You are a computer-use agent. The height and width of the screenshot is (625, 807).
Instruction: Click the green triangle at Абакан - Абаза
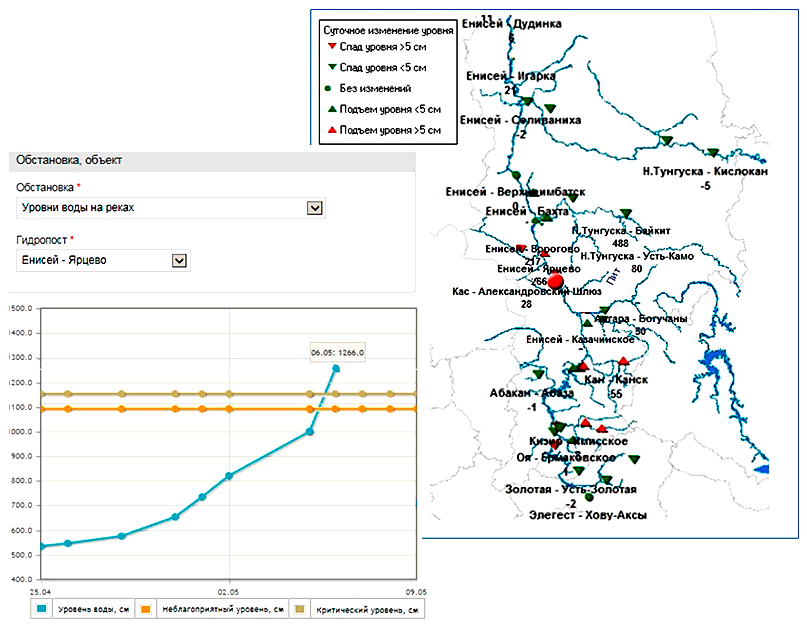[539, 374]
